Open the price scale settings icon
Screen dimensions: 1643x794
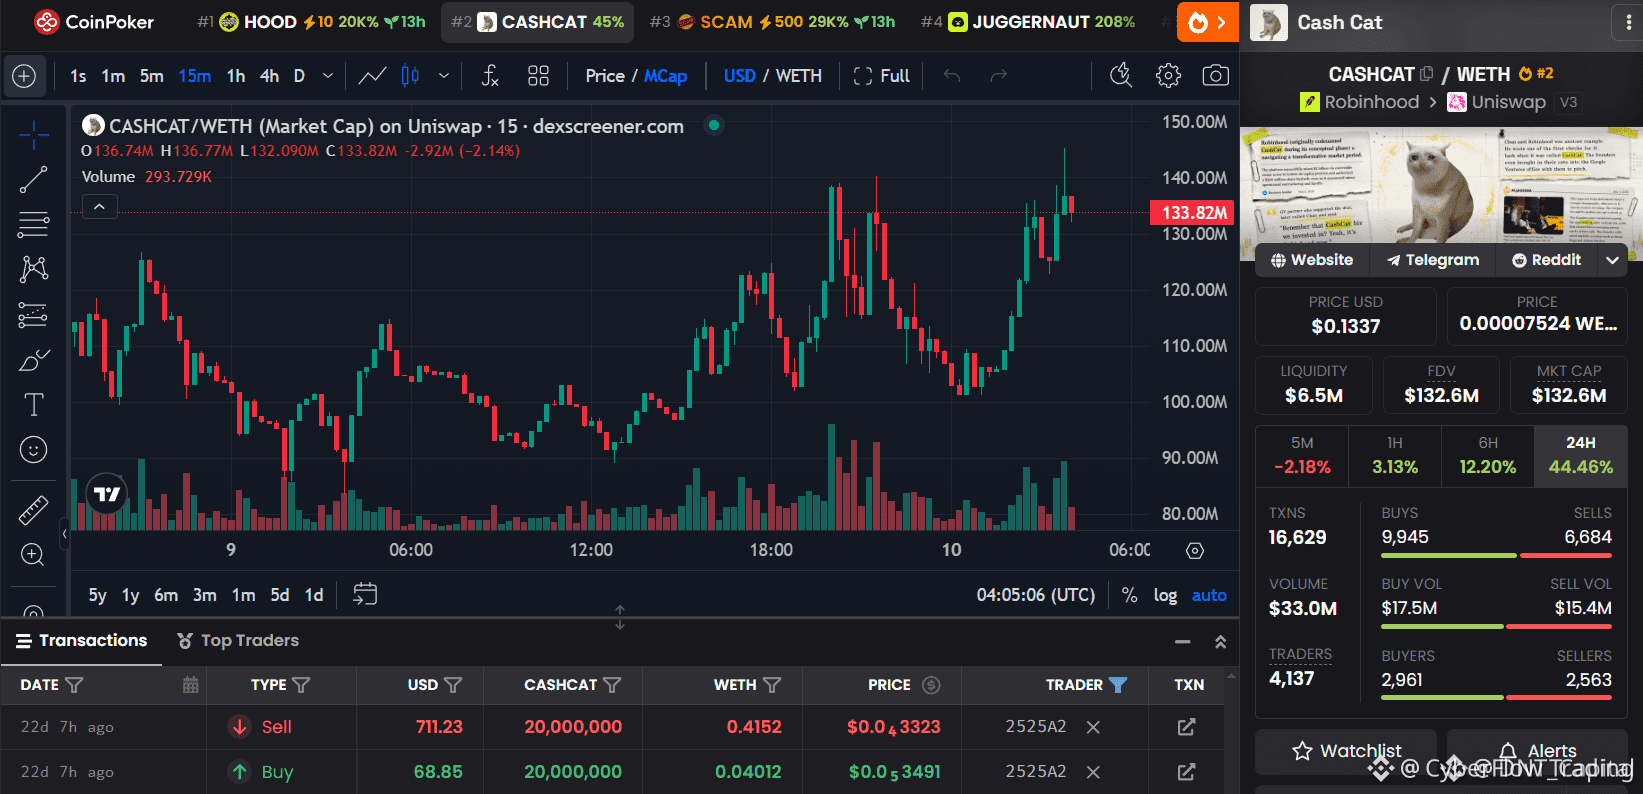click(1195, 550)
